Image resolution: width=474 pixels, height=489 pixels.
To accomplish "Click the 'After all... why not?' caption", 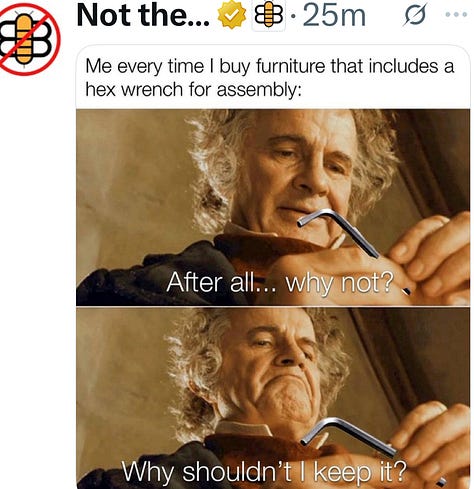I will (281, 283).
